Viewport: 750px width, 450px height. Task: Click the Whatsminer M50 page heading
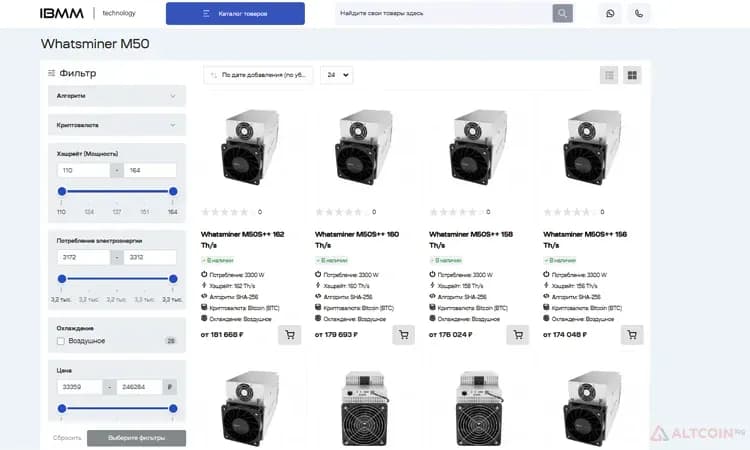(95, 44)
